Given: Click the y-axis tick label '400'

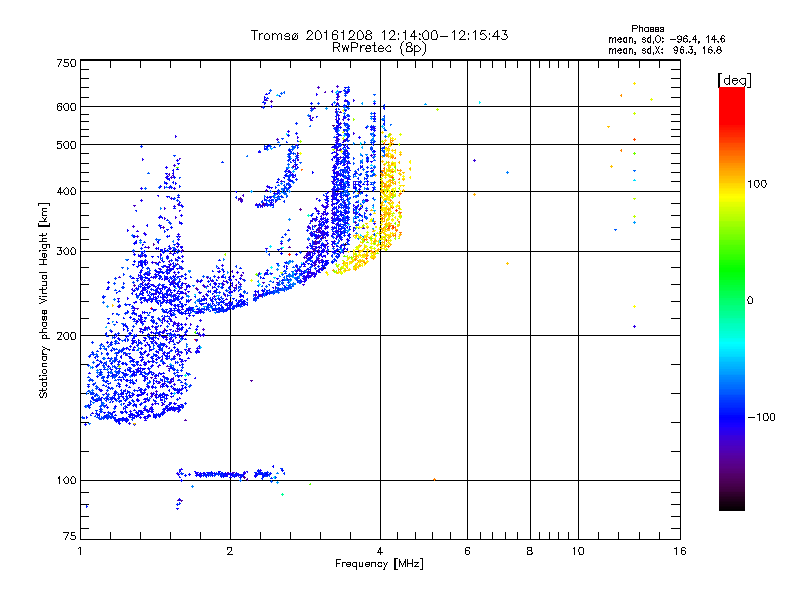Looking at the screenshot, I should [66, 191].
